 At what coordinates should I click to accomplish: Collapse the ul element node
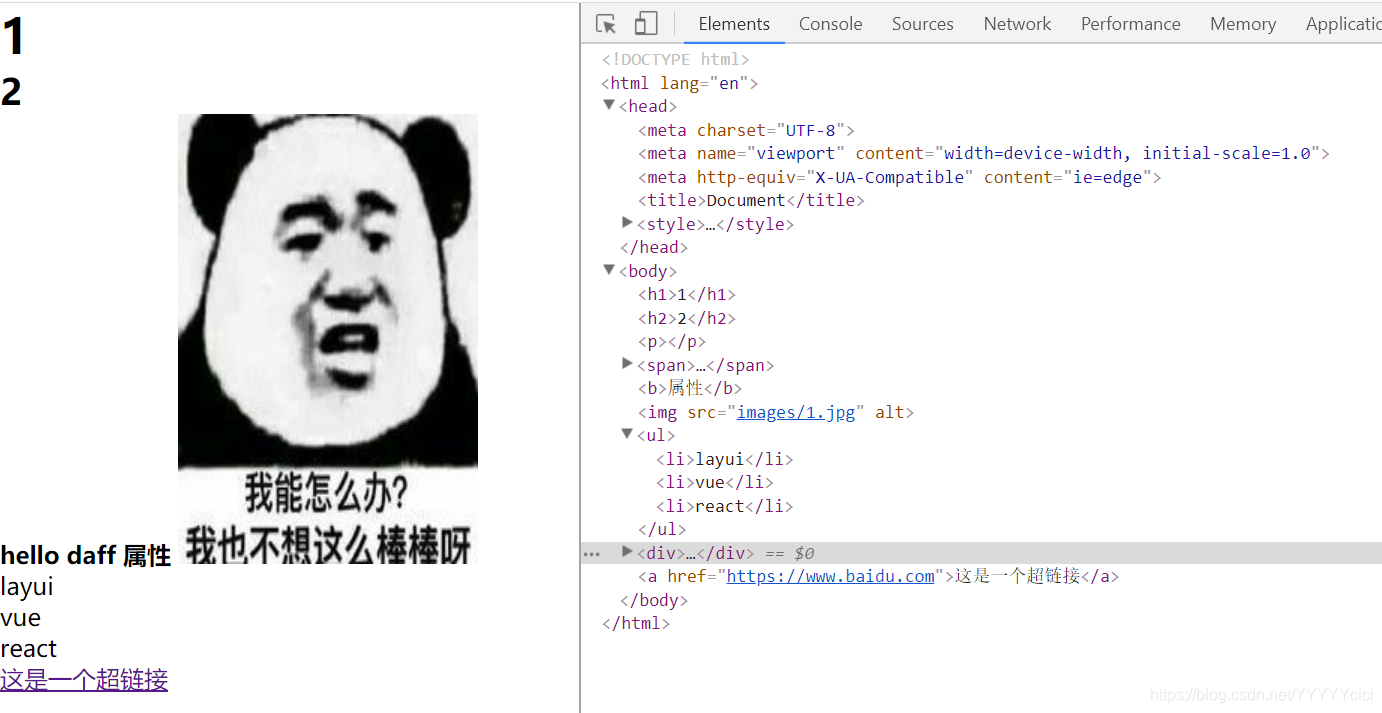coord(627,434)
